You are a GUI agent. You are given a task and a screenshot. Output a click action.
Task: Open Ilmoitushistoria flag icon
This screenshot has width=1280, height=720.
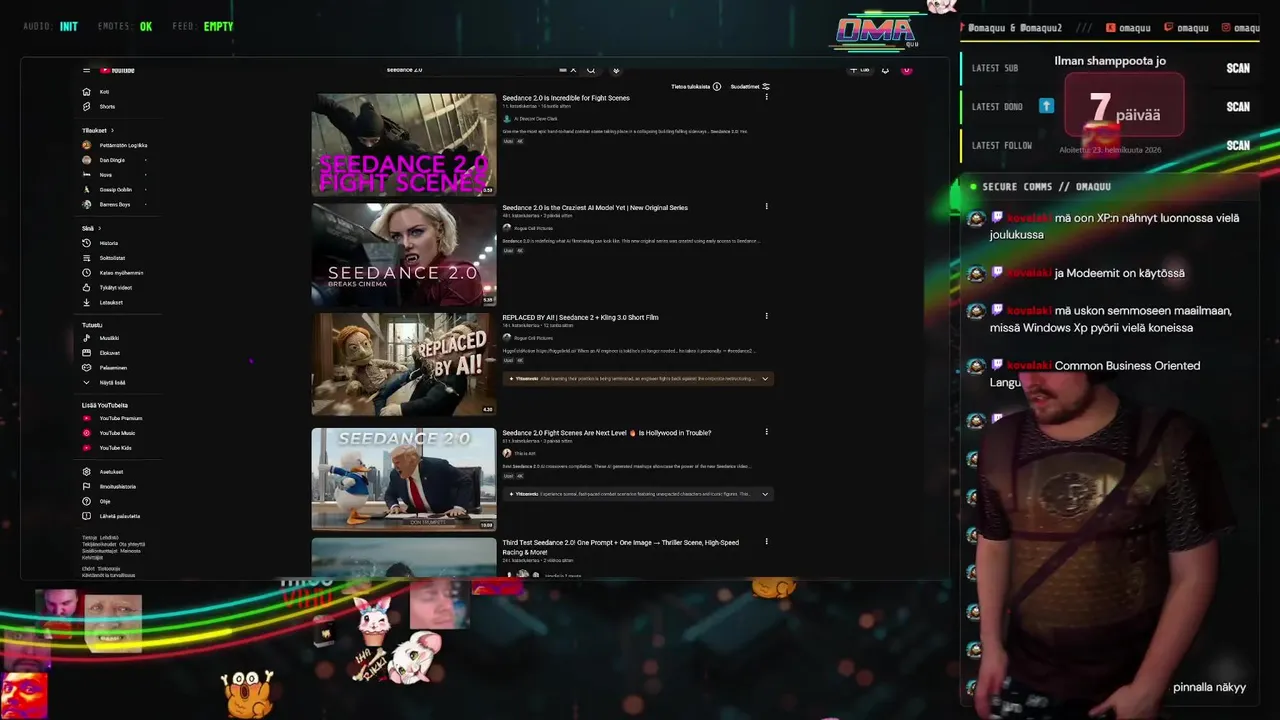87,486
